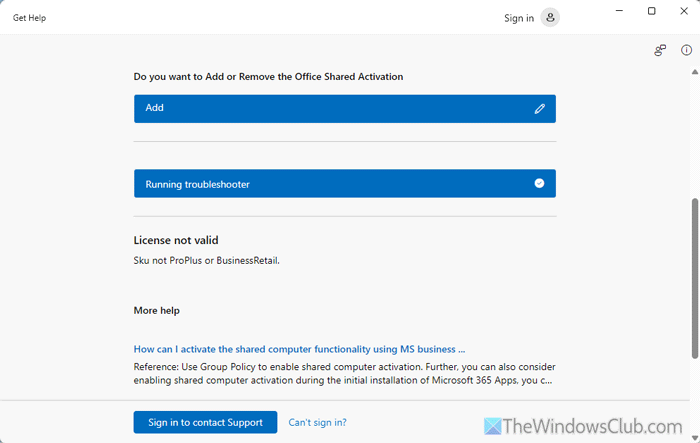Open the Can't sign in? link
The image size is (700, 443).
pos(317,422)
